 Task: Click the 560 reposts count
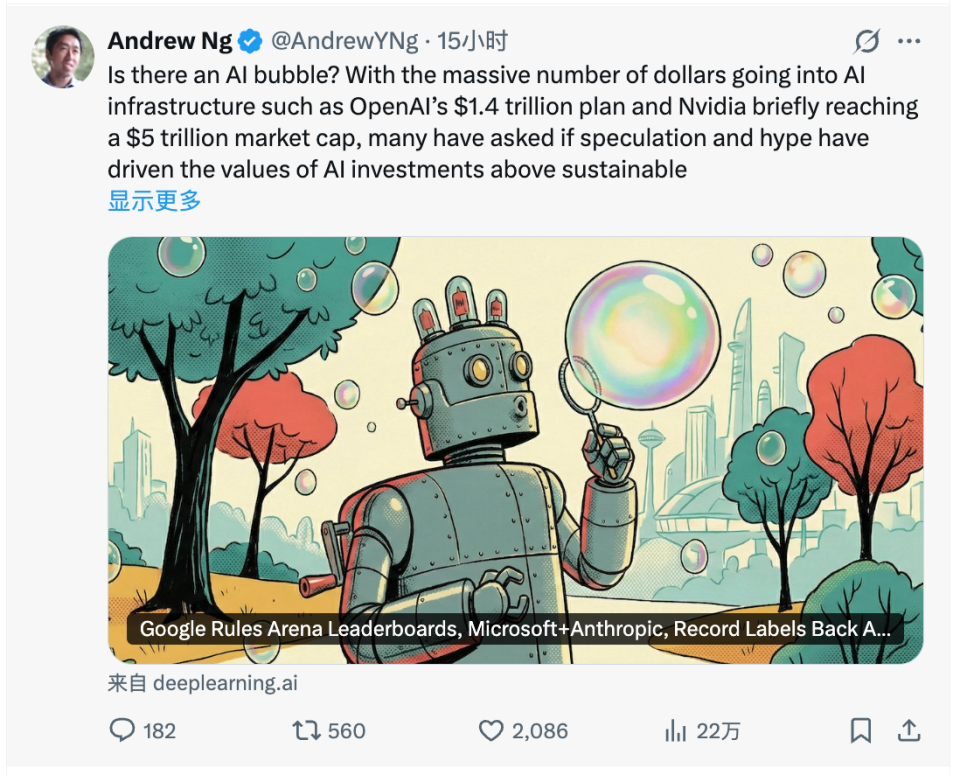346,731
